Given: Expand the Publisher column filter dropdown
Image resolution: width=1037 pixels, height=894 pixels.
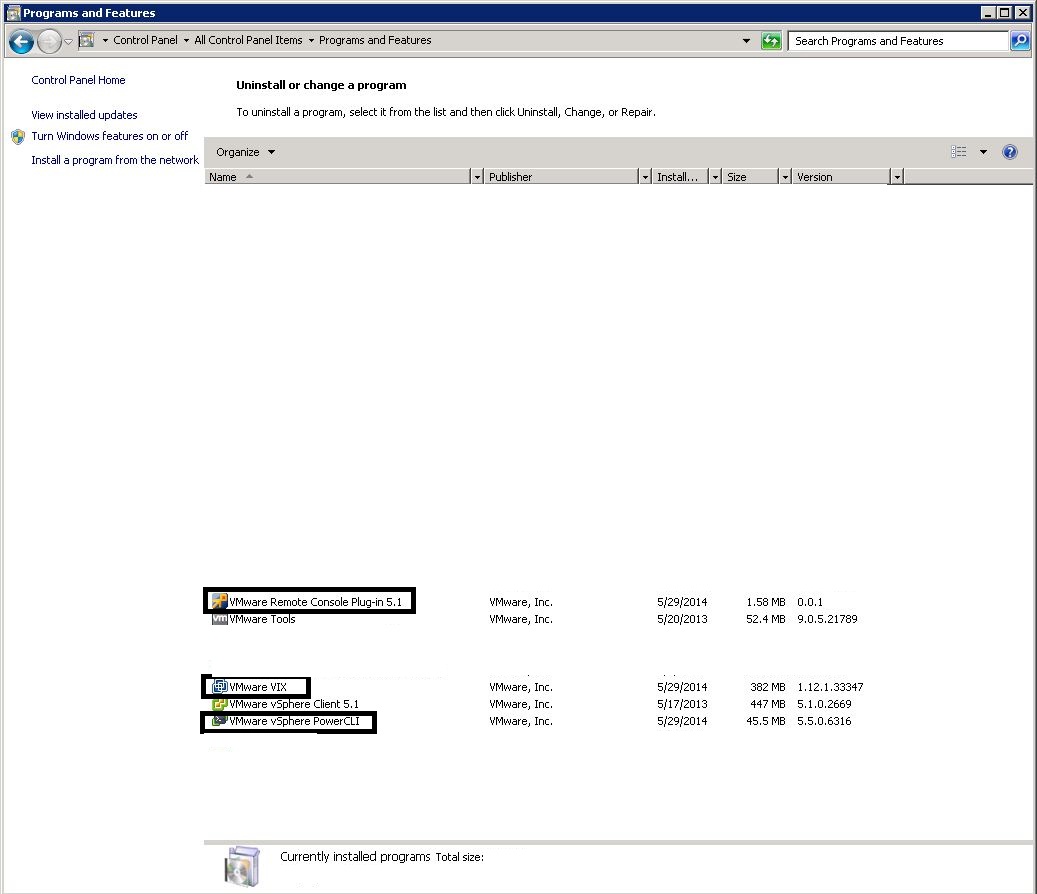Looking at the screenshot, I should point(644,177).
